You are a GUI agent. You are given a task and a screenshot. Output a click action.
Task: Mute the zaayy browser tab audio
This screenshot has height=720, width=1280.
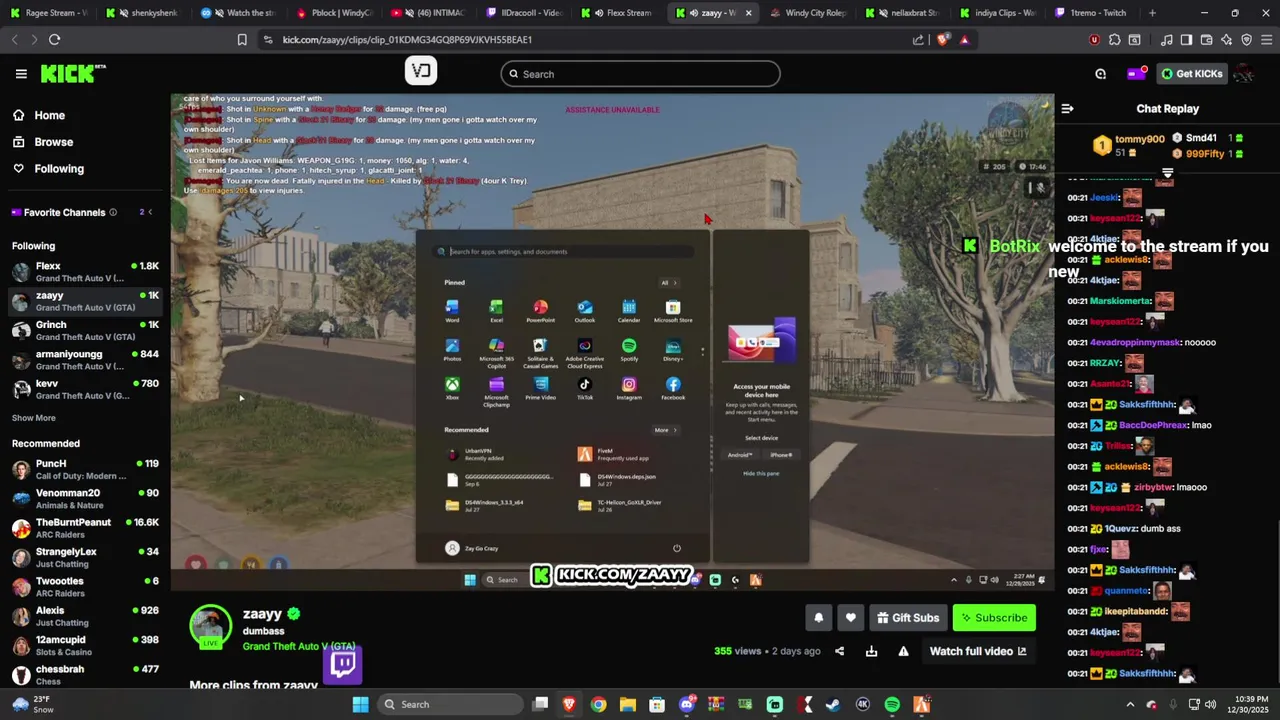click(x=693, y=13)
